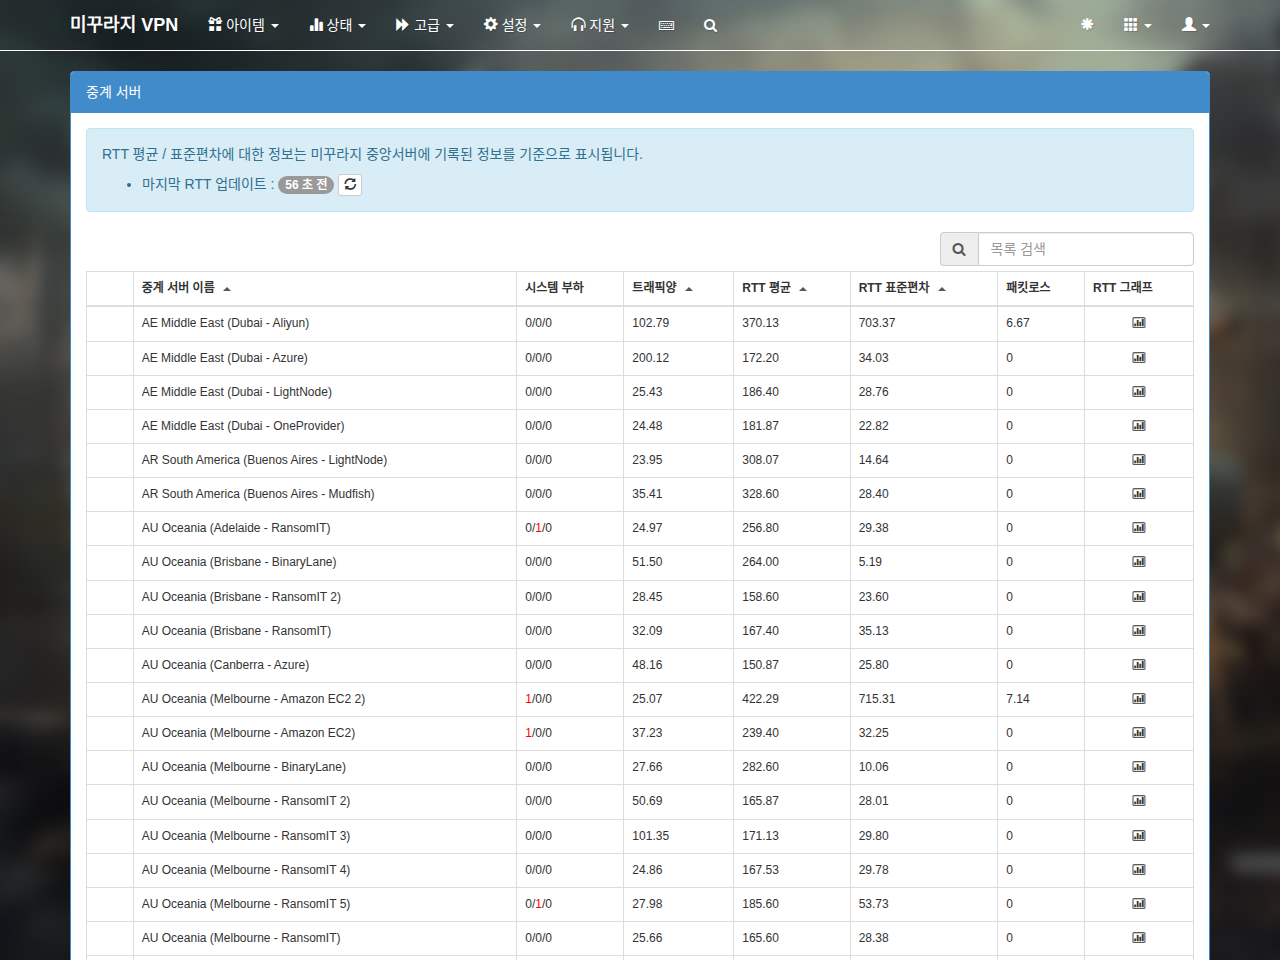Image resolution: width=1280 pixels, height=960 pixels.
Task: Click the search magnifier in top navbar
Action: (710, 25)
